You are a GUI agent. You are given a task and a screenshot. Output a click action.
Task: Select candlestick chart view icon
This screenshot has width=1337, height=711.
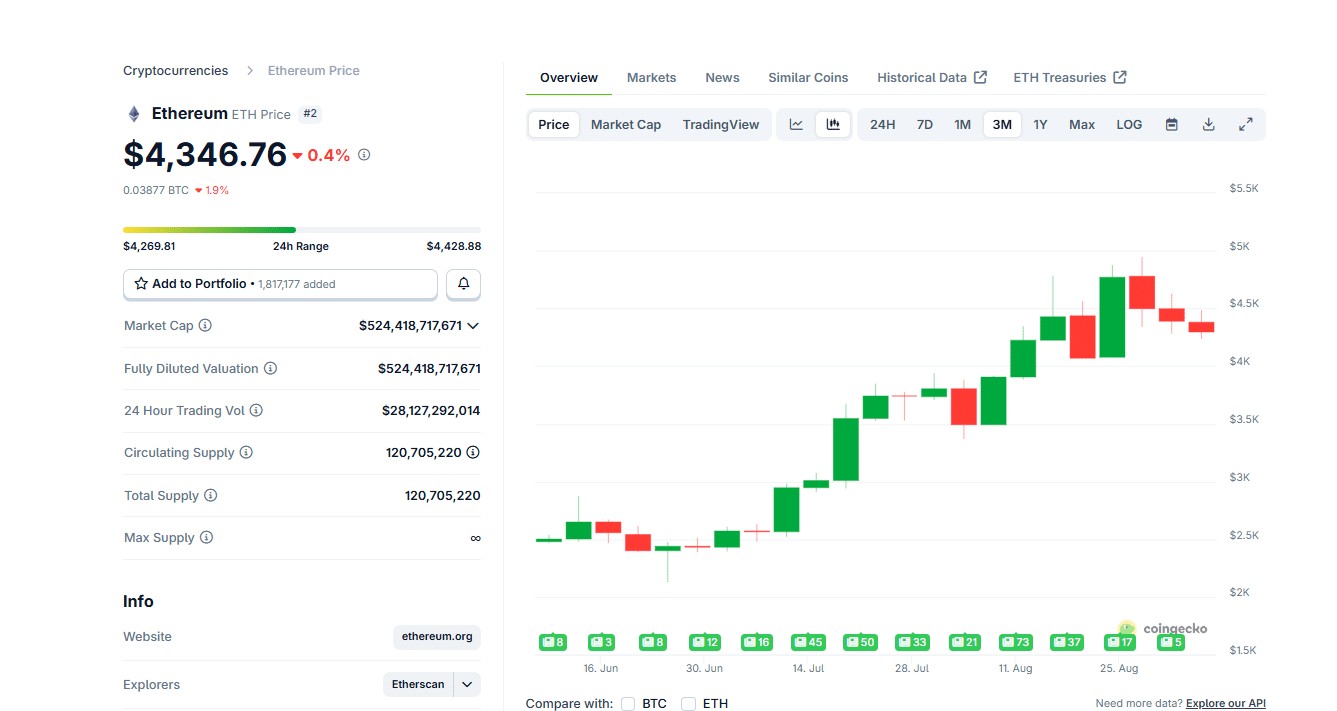point(833,125)
